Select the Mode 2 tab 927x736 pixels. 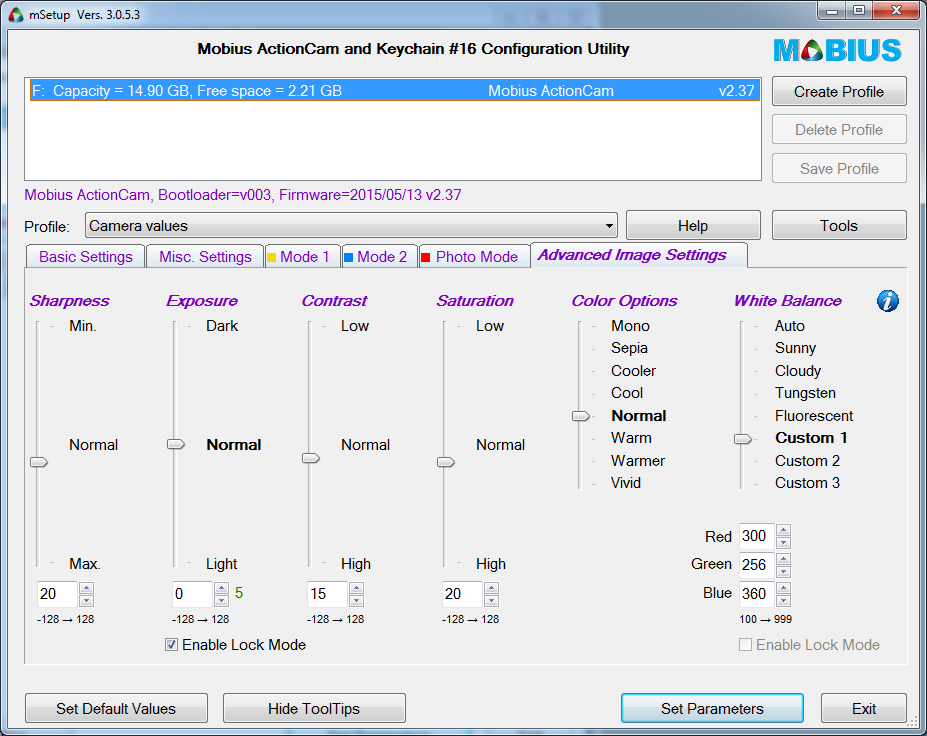coord(380,257)
